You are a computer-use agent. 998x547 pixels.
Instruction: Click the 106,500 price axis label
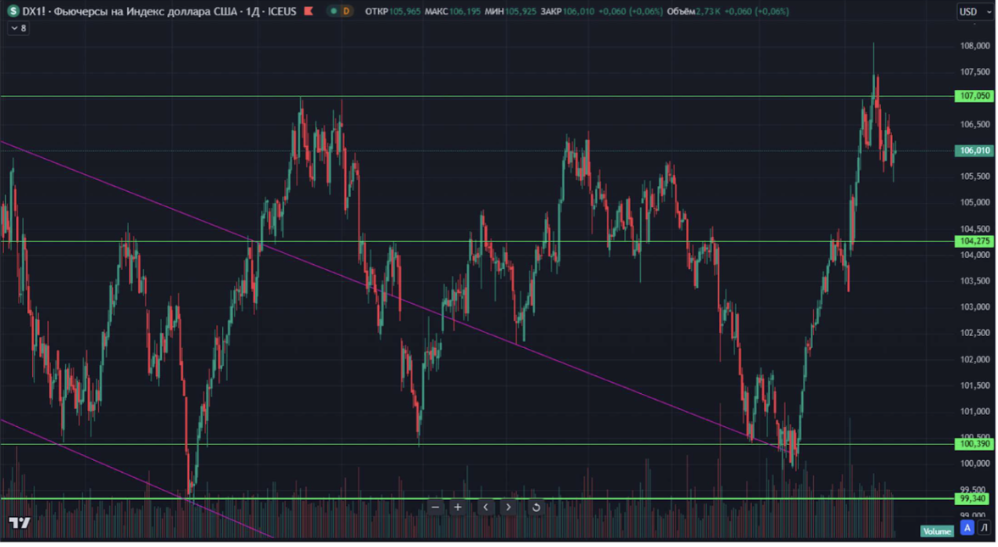tap(974, 124)
